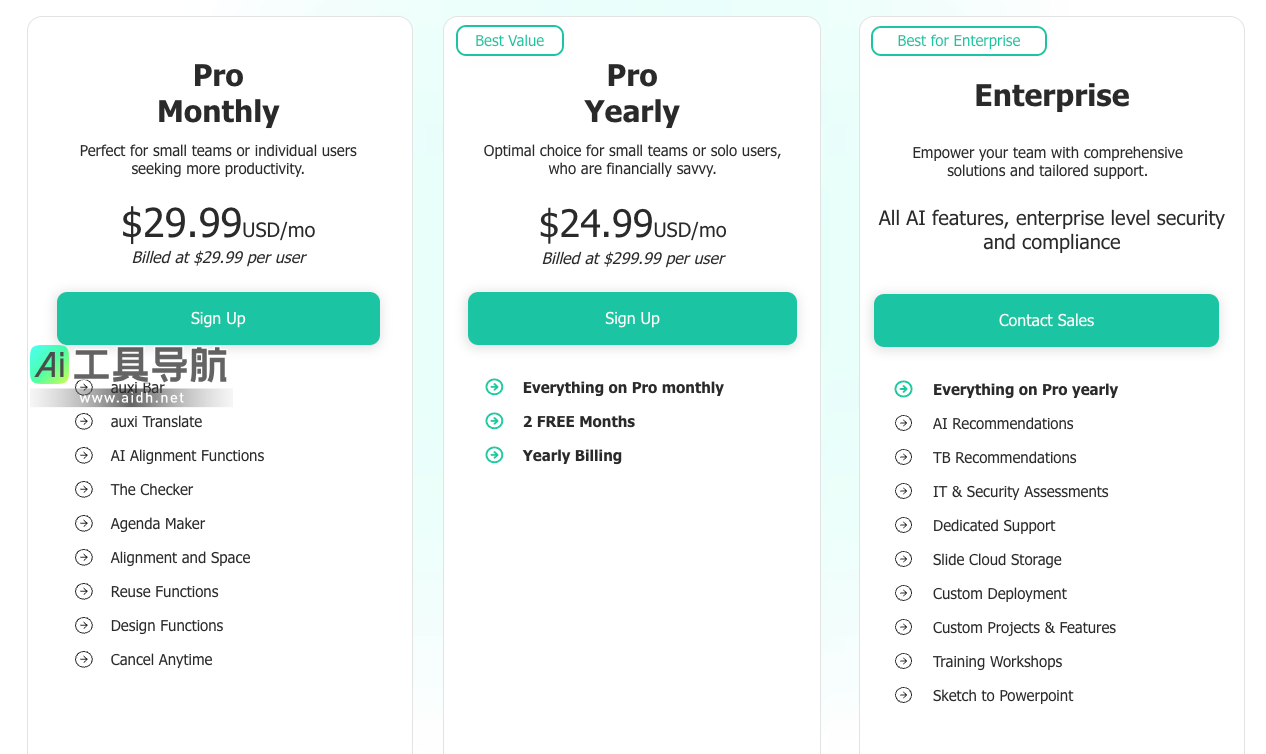Click the IT & Security Assessments item
Screen dimensions: 1266x754
pyautogui.click(x=1020, y=492)
